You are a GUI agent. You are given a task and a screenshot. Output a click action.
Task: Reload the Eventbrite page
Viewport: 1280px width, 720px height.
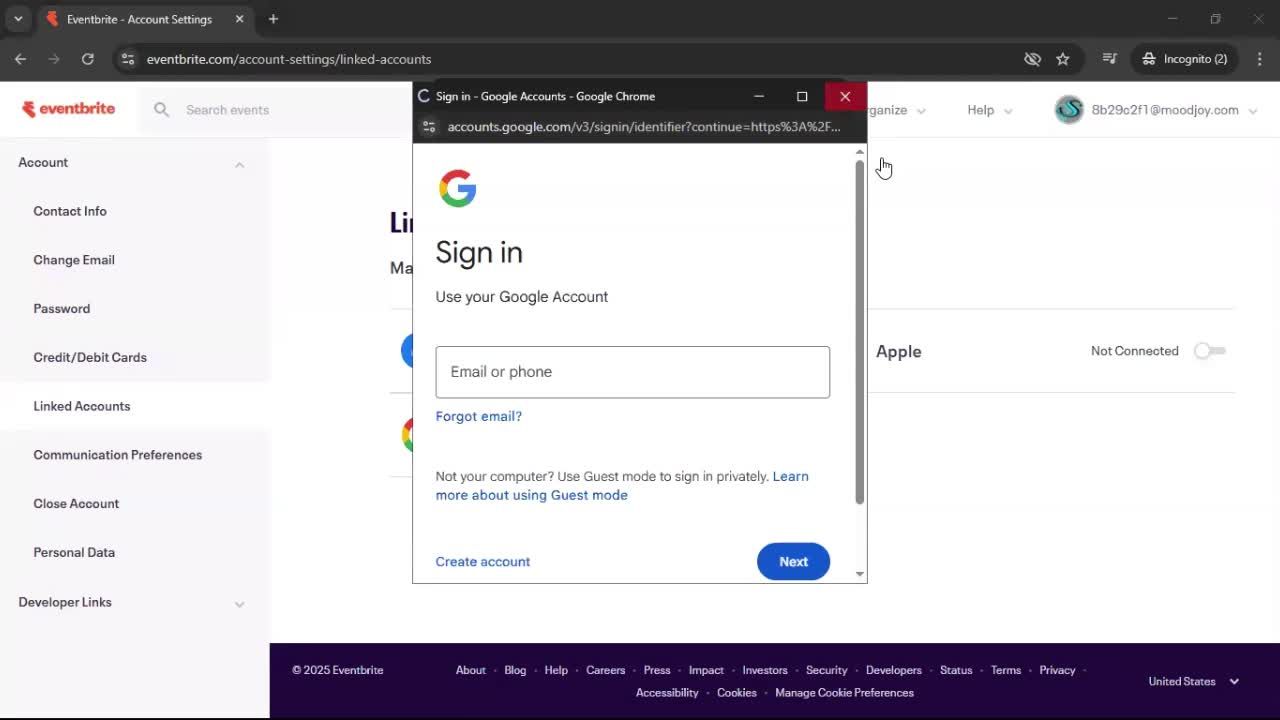[88, 59]
